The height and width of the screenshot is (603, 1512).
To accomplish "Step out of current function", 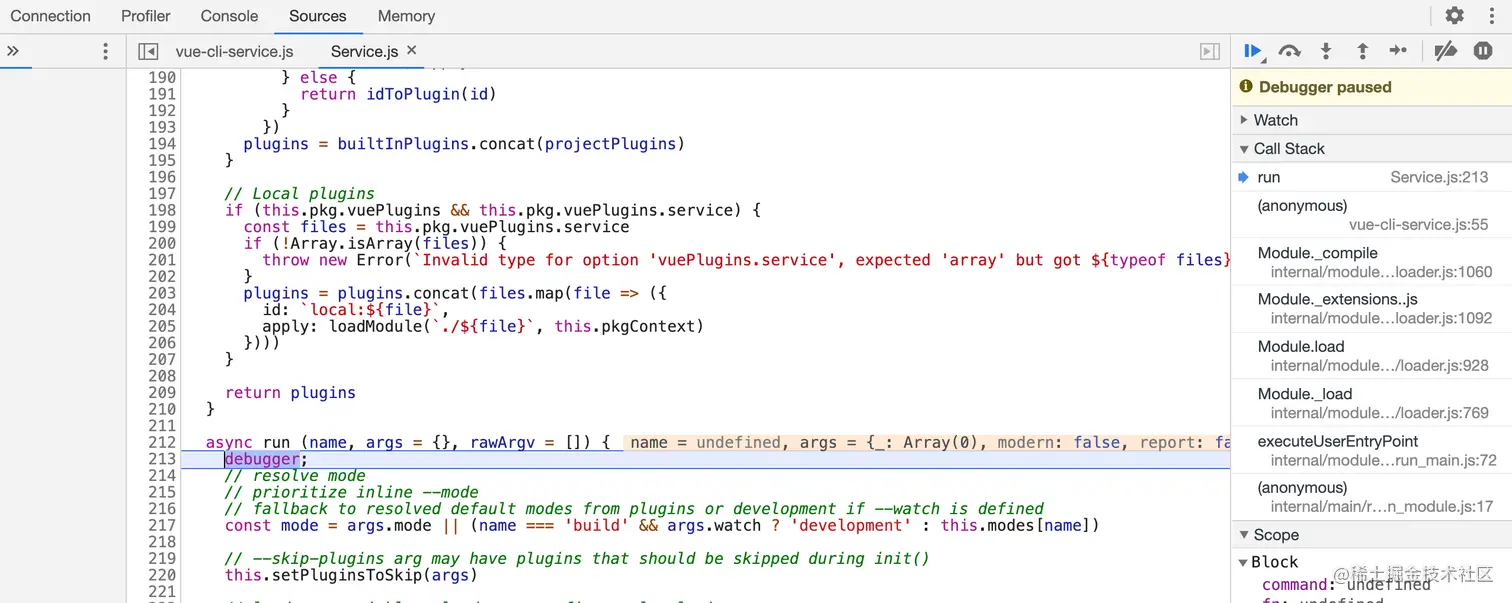I will pos(1362,51).
